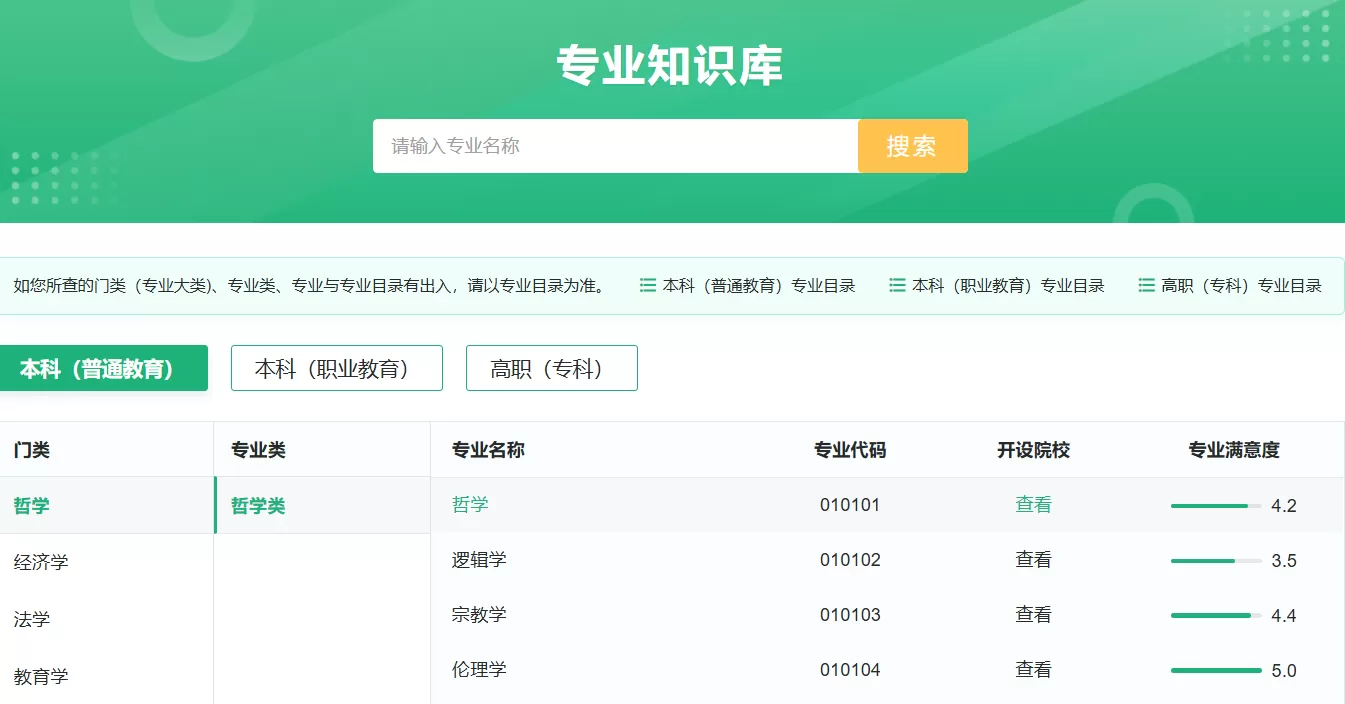Click 查看 next to 伦理学

[x=1032, y=669]
